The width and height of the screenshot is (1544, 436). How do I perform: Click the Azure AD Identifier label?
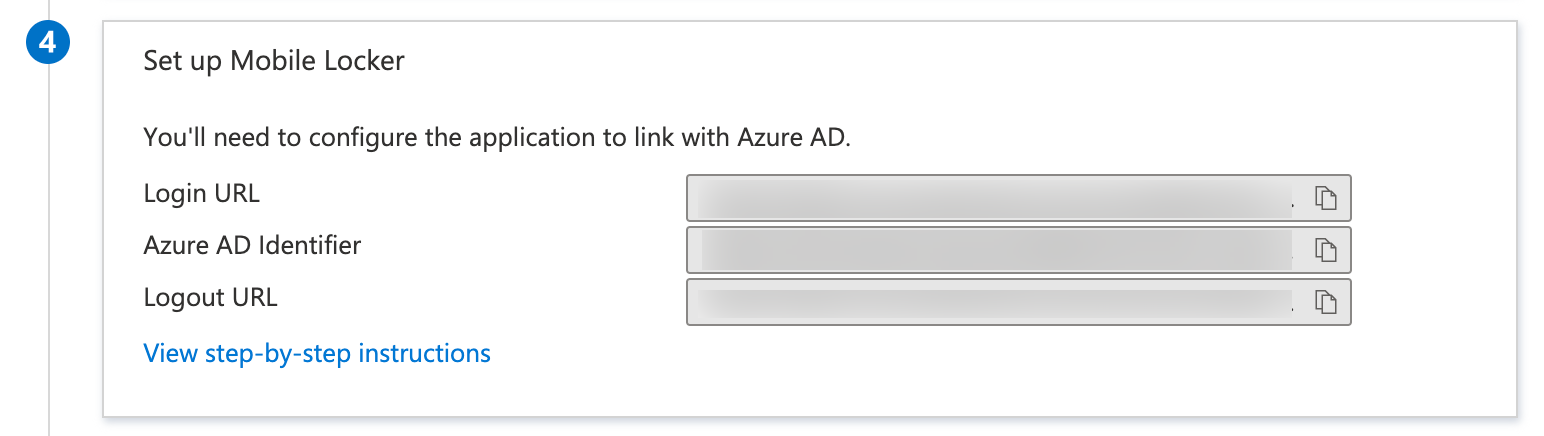[252, 245]
